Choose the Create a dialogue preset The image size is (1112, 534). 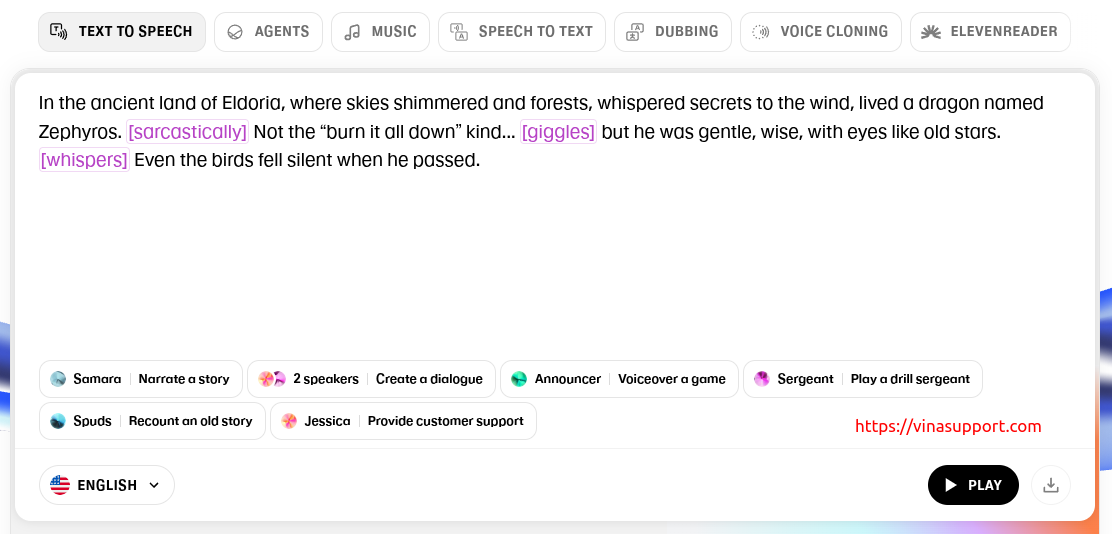tap(429, 379)
